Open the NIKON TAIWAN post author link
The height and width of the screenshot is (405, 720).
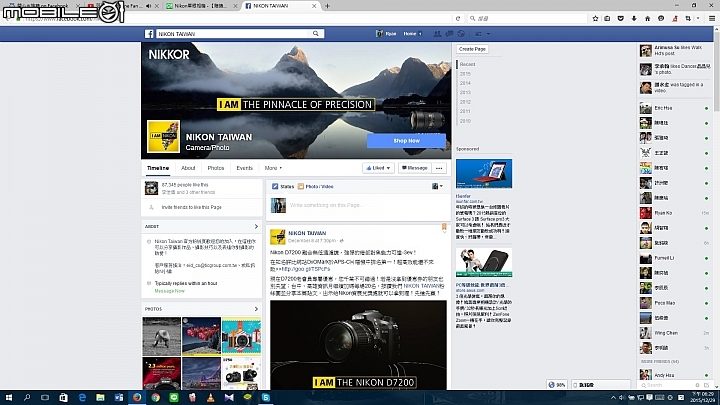(x=307, y=233)
